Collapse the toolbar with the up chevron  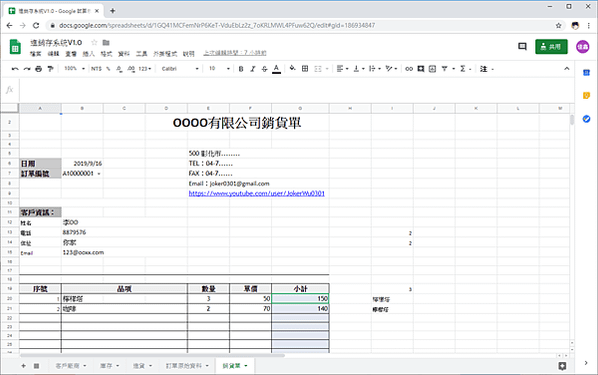566,69
